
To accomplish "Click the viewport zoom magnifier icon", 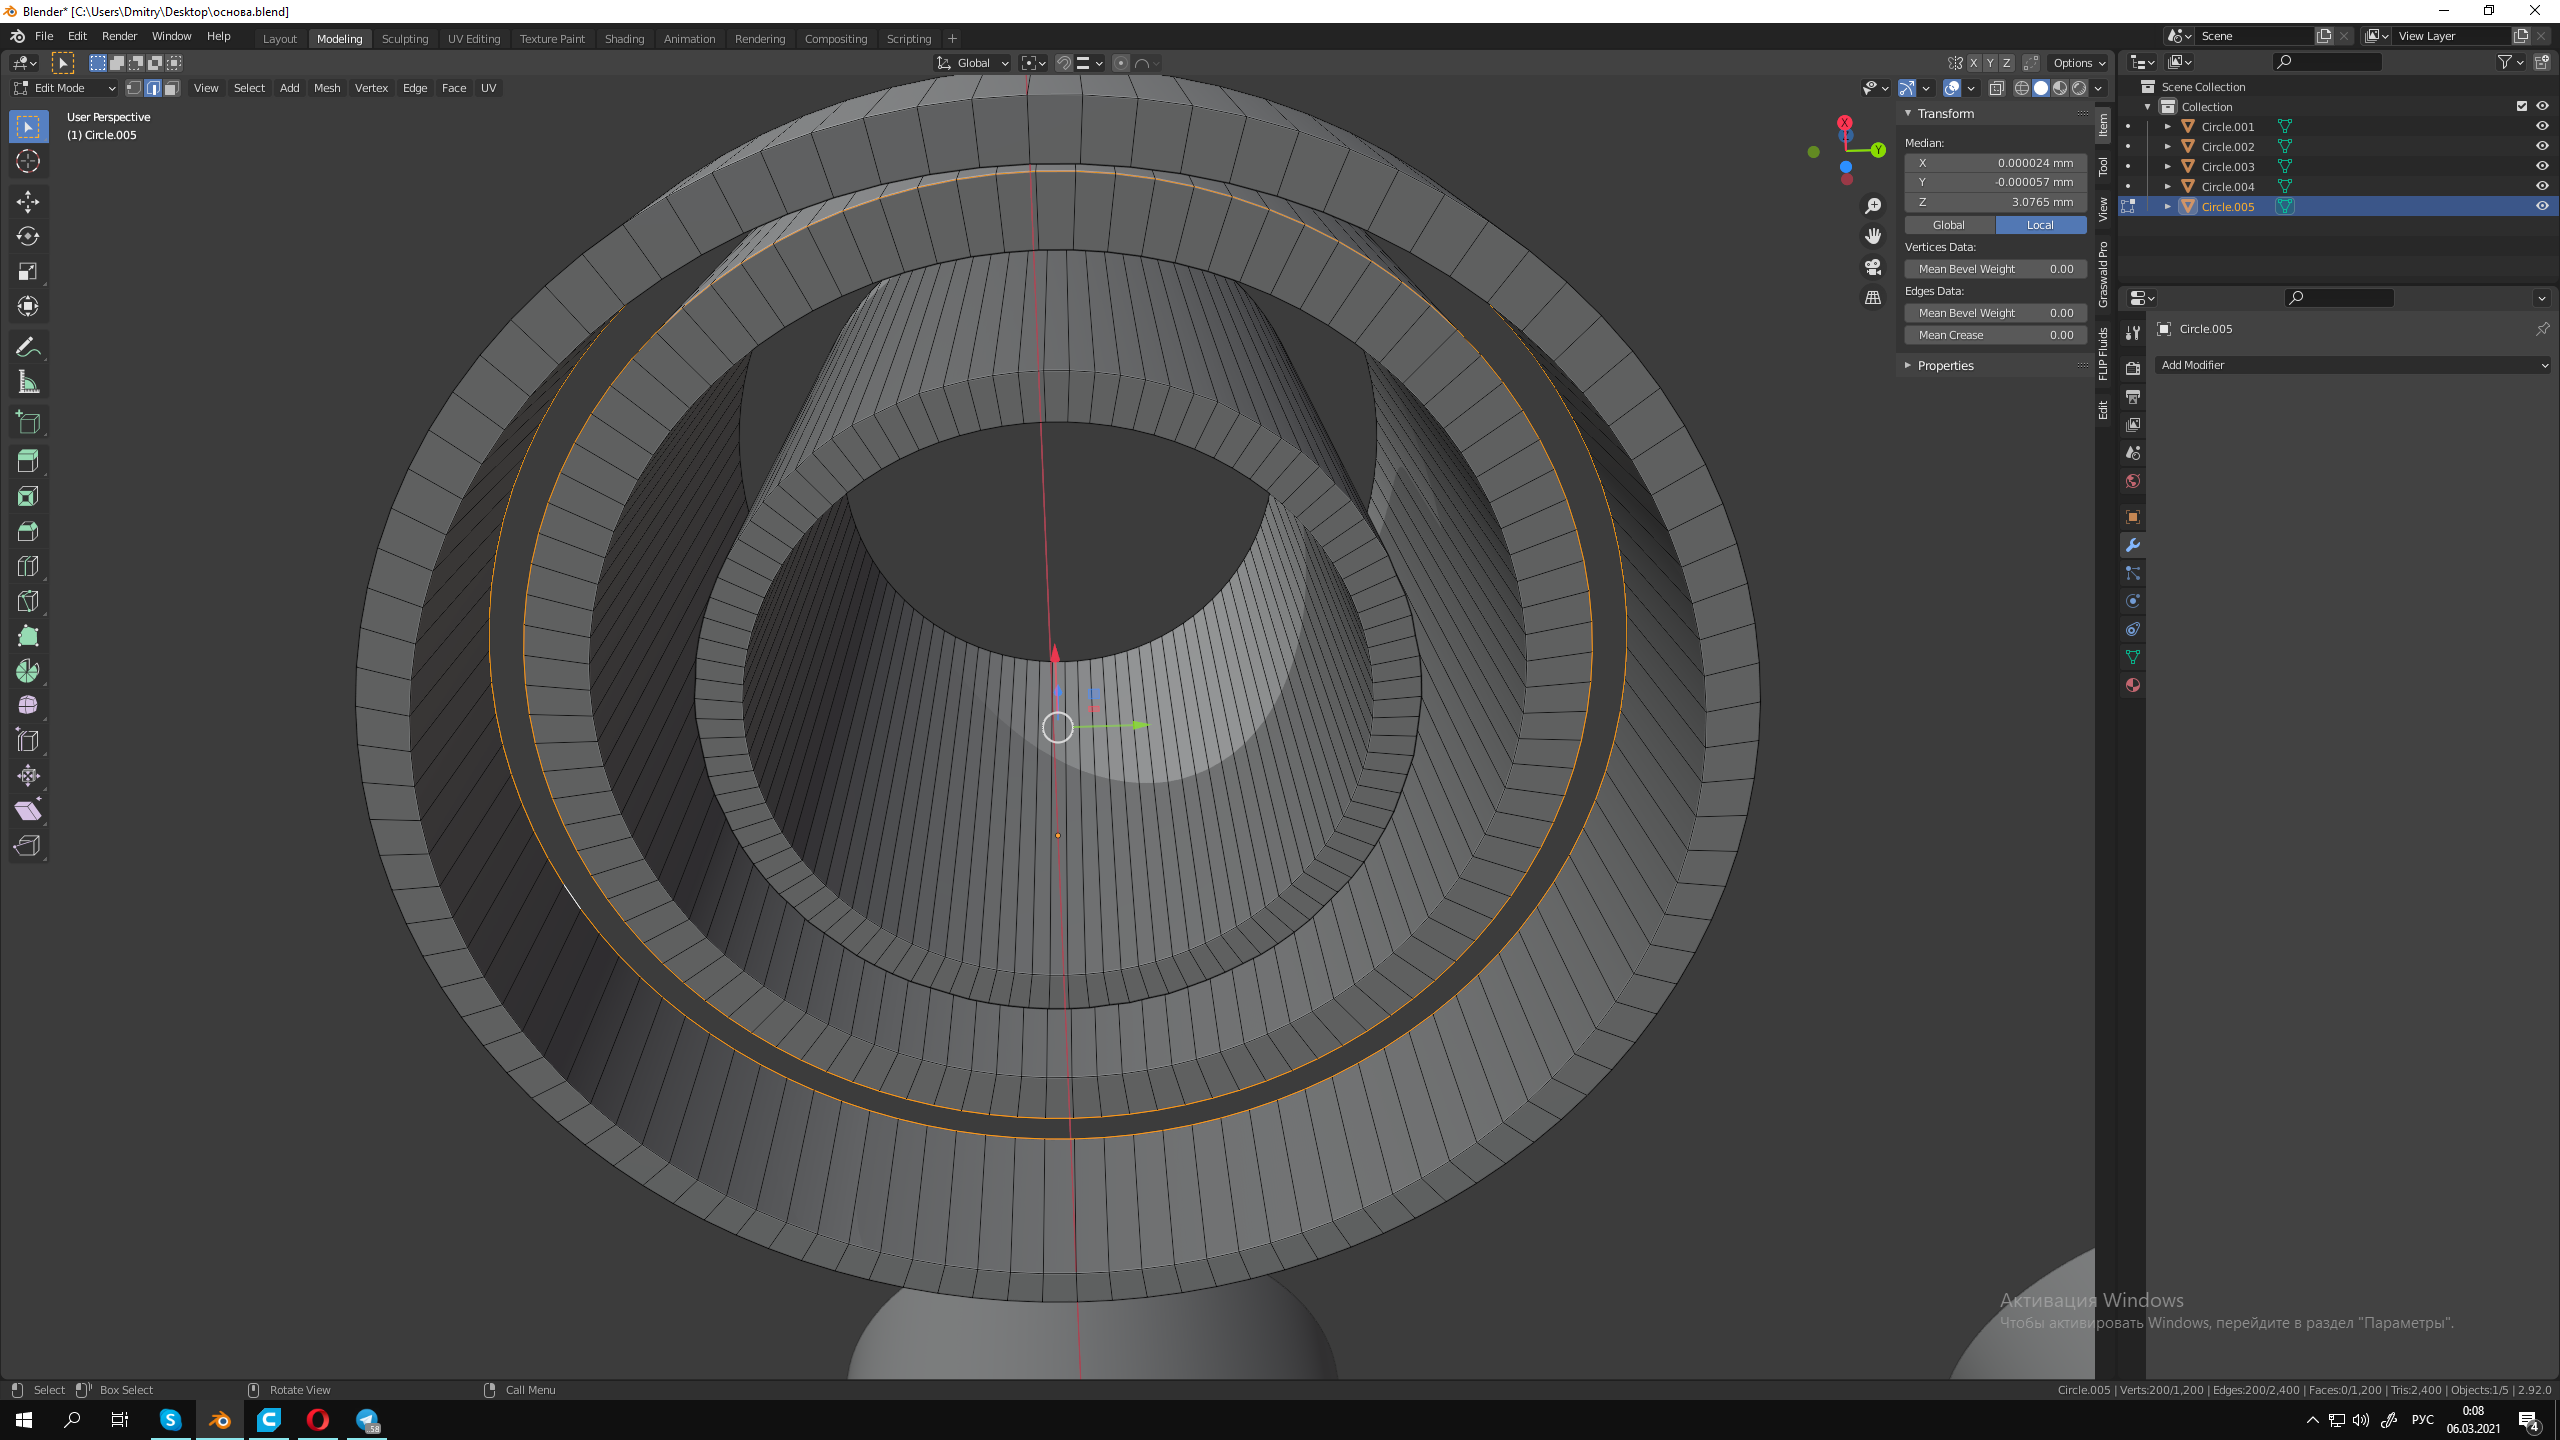I will (x=1873, y=206).
